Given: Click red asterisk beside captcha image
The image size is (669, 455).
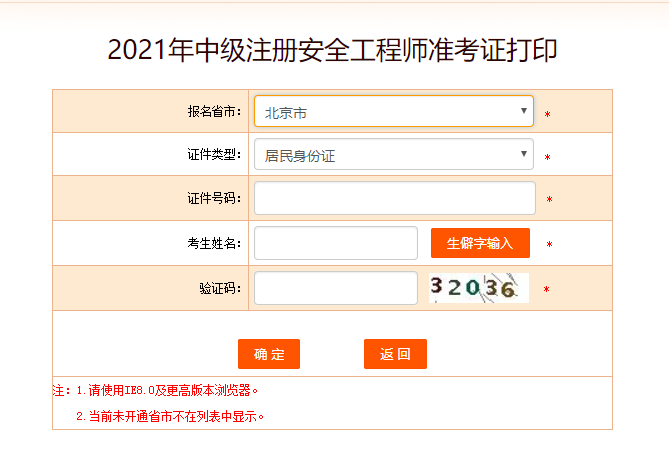Looking at the screenshot, I should tap(546, 290).
